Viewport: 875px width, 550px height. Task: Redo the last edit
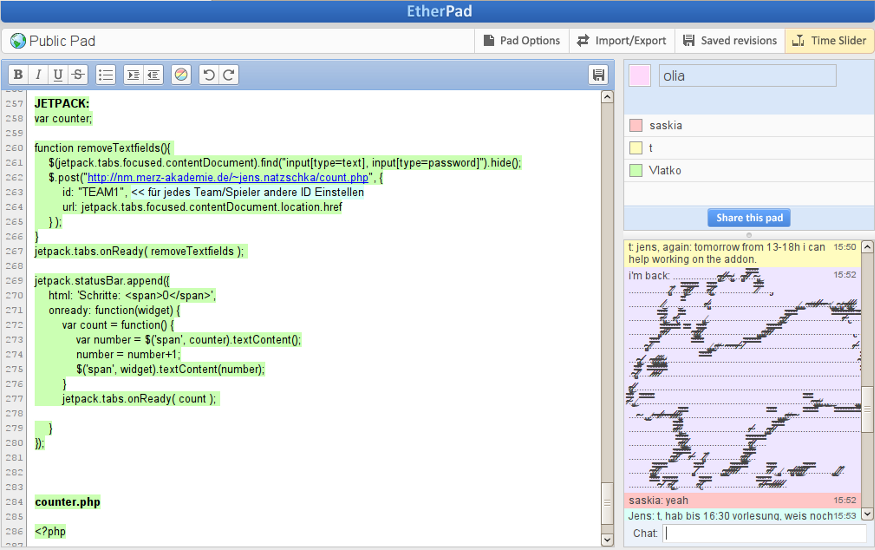coord(229,74)
